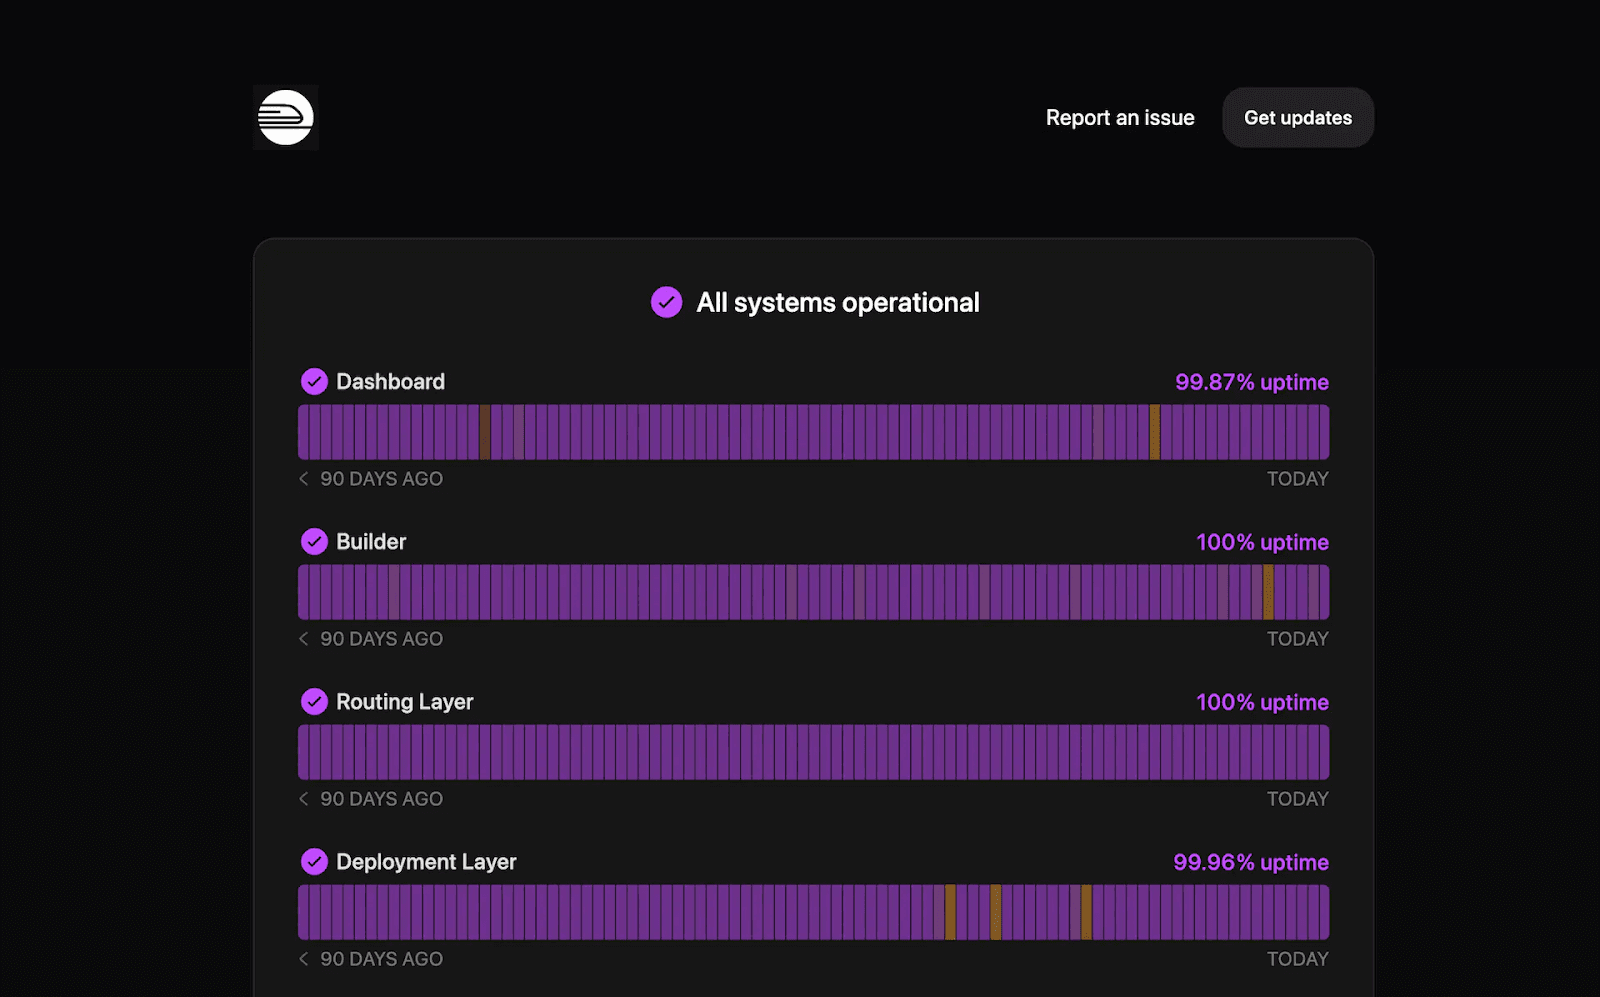
Task: Select the last orange incident on Deployment Layer bar
Action: point(1086,912)
